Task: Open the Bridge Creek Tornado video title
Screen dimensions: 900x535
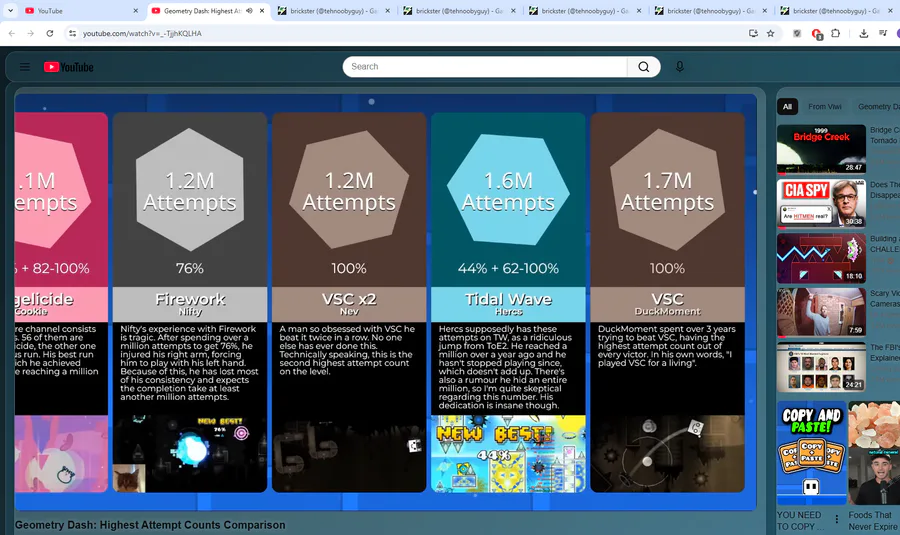Action: (885, 135)
